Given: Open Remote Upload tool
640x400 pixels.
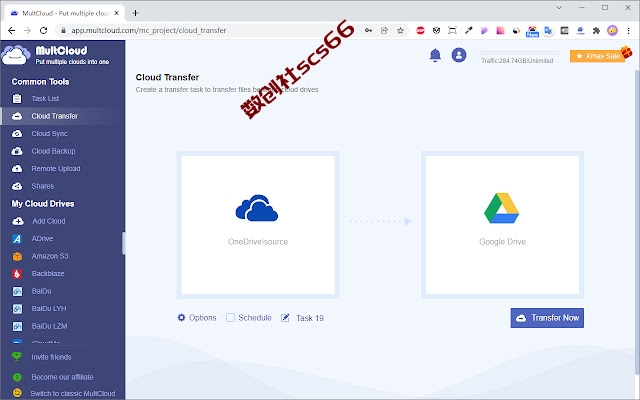Looking at the screenshot, I should (x=56, y=169).
